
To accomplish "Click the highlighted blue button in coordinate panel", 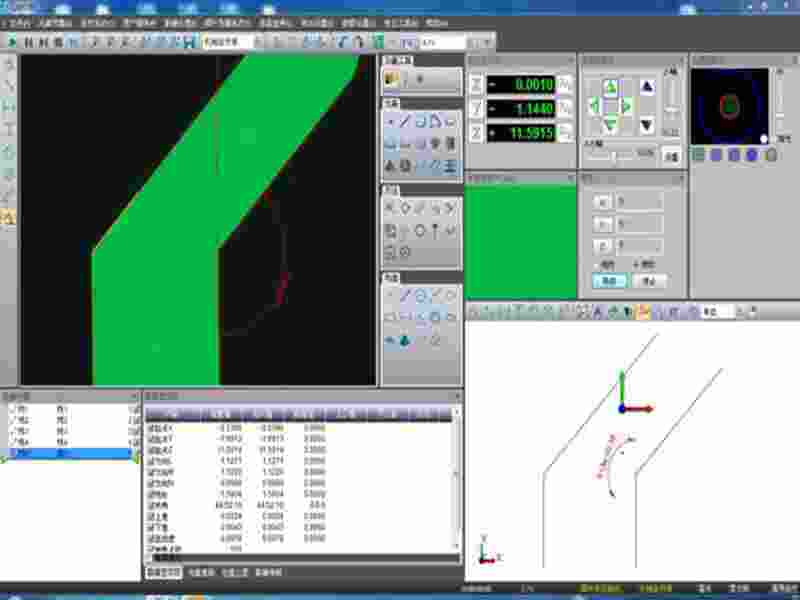I will 608,282.
